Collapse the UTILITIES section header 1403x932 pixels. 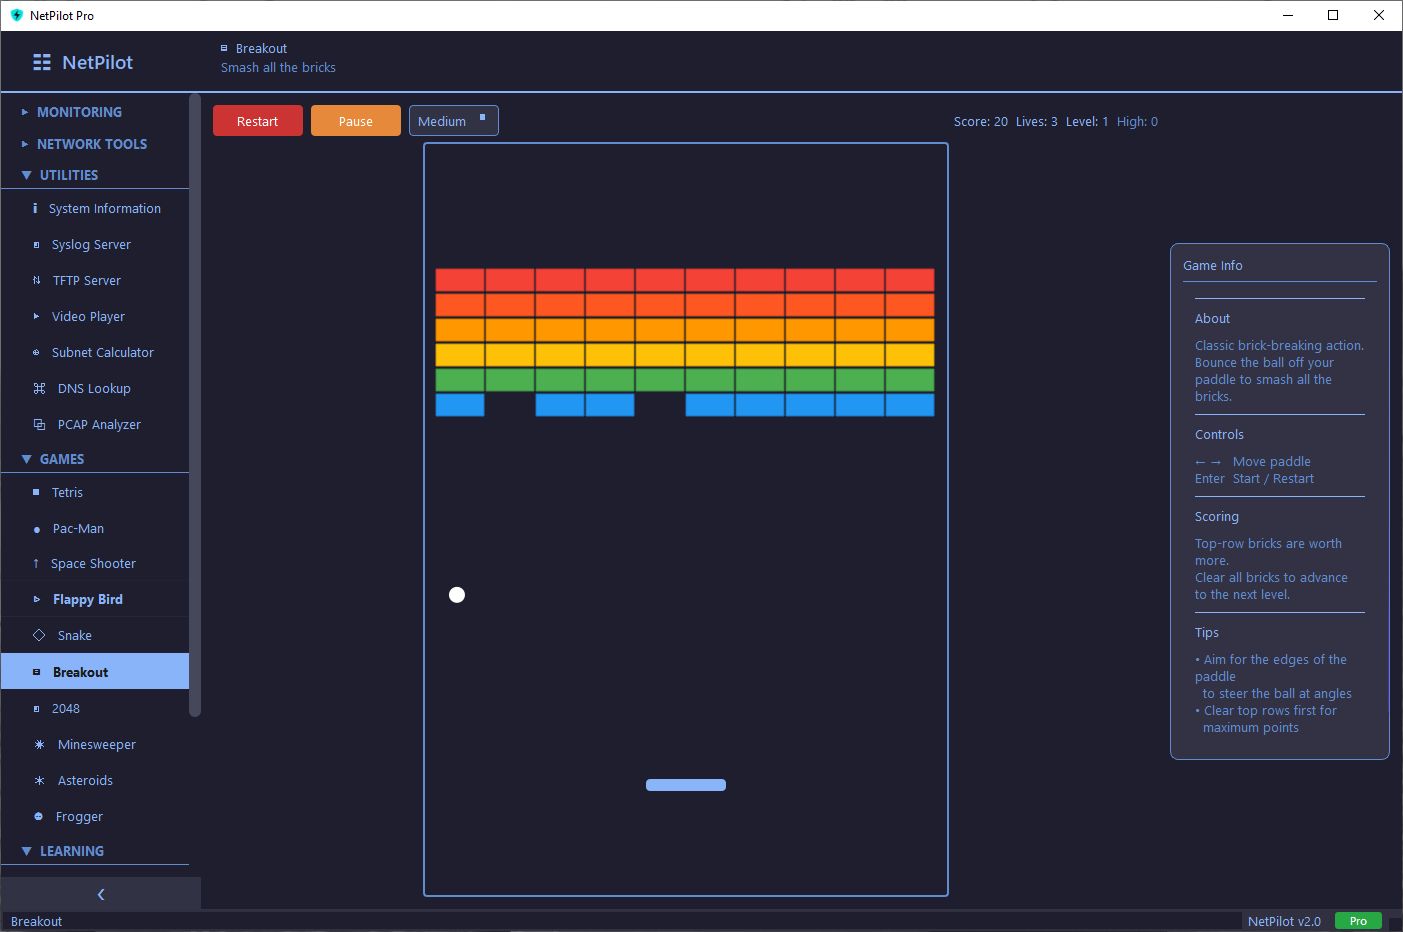pyautogui.click(x=68, y=175)
